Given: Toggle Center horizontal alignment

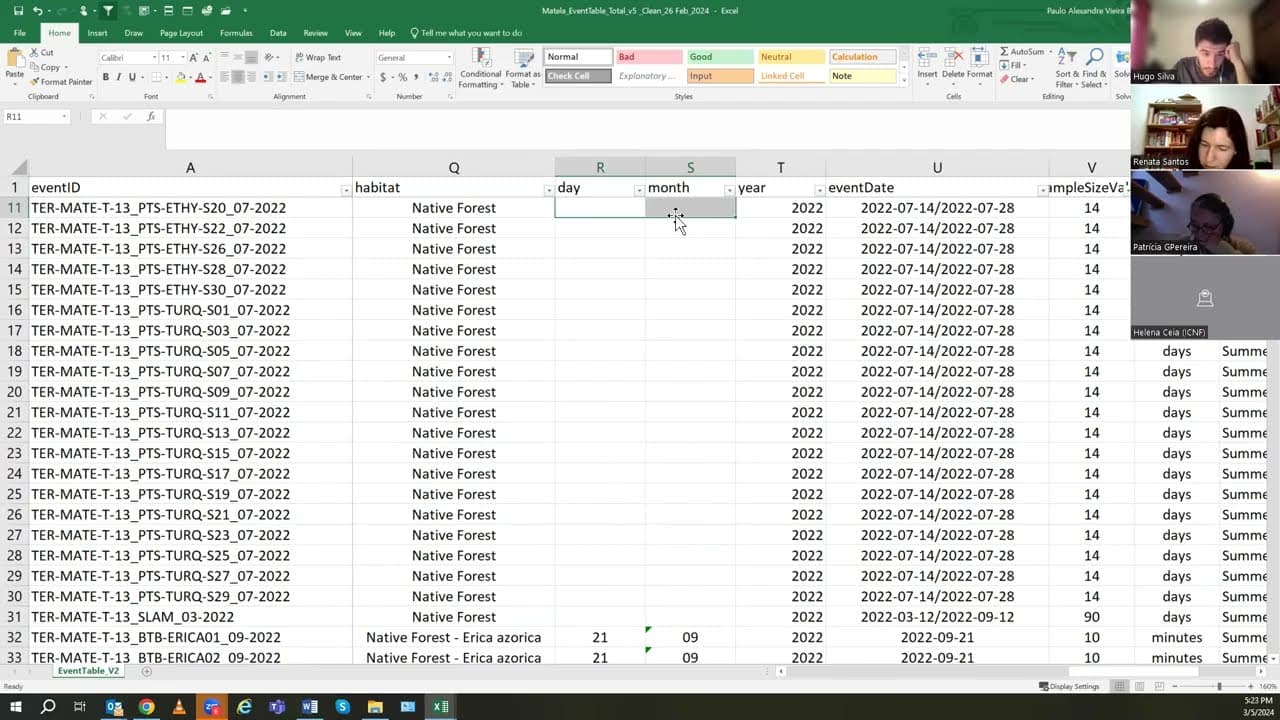Looking at the screenshot, I should (x=238, y=77).
